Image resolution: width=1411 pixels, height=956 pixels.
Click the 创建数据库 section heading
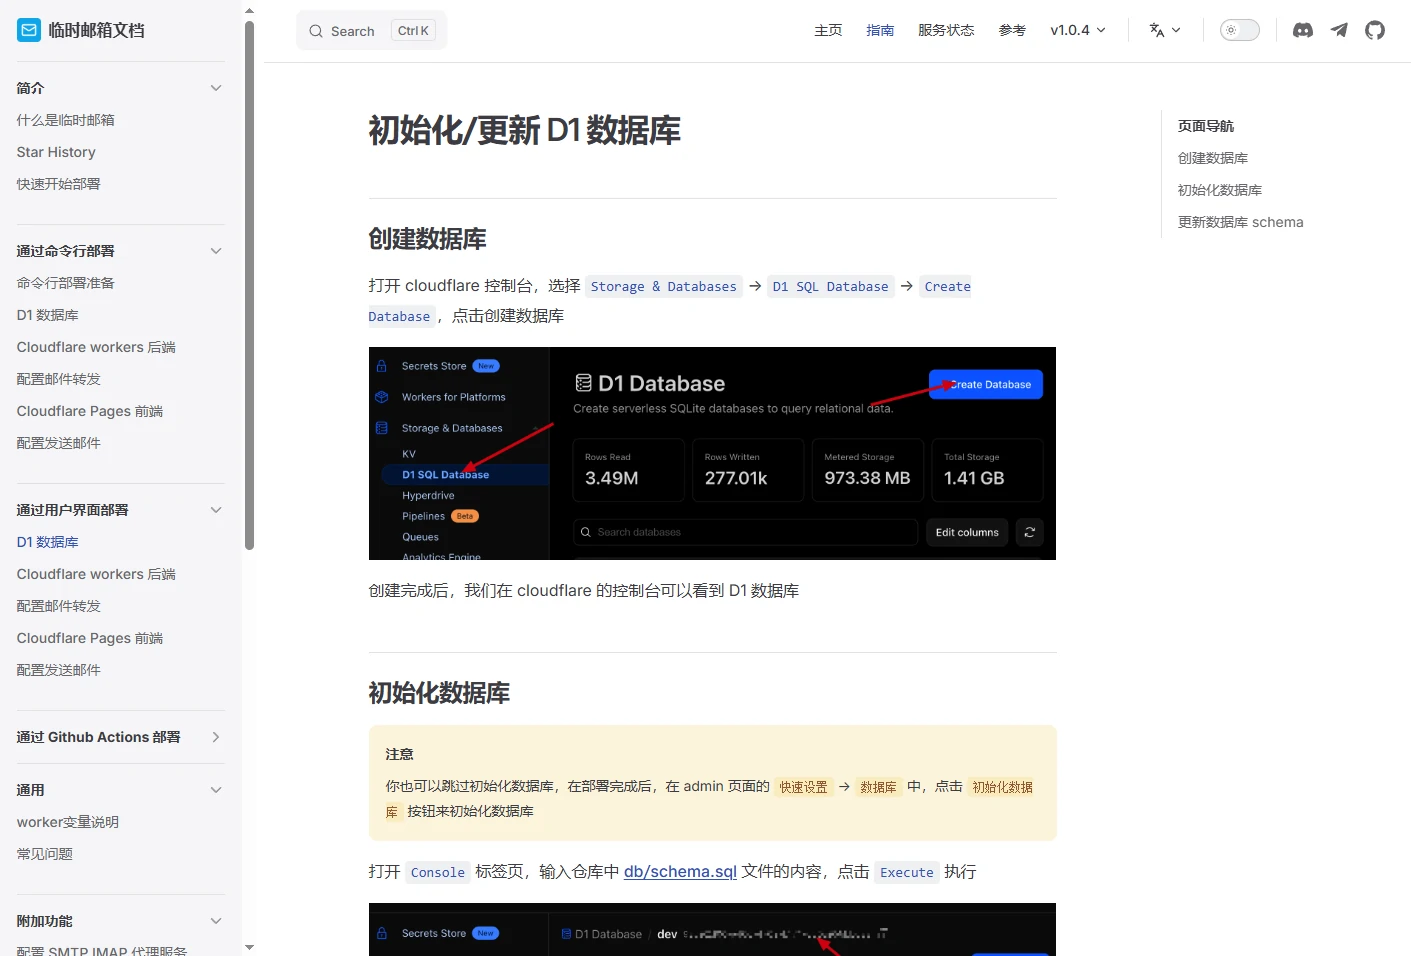[x=428, y=239]
